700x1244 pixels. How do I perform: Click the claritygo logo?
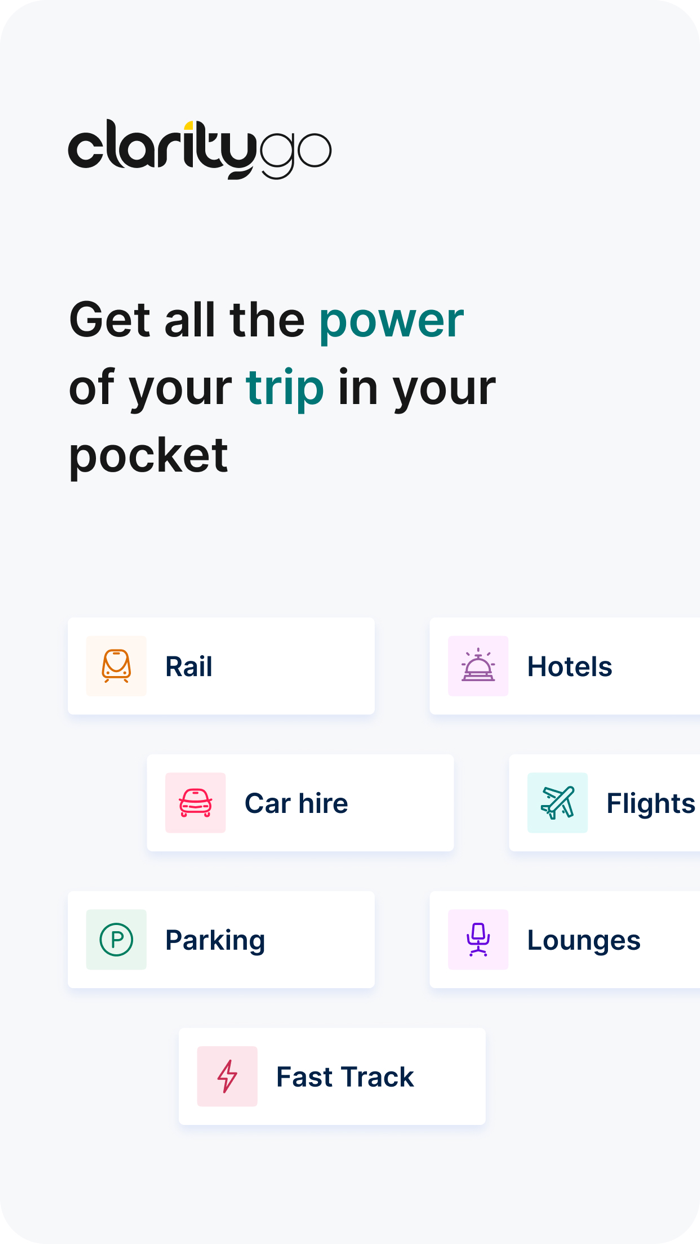[199, 148]
